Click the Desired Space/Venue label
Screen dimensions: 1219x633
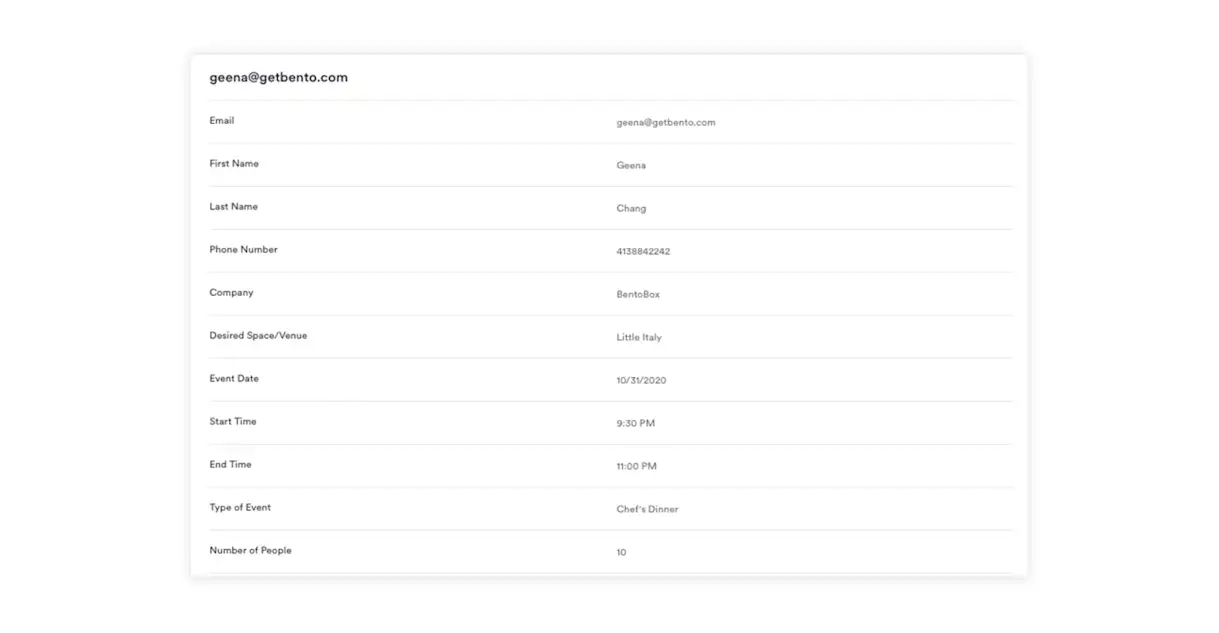(258, 335)
